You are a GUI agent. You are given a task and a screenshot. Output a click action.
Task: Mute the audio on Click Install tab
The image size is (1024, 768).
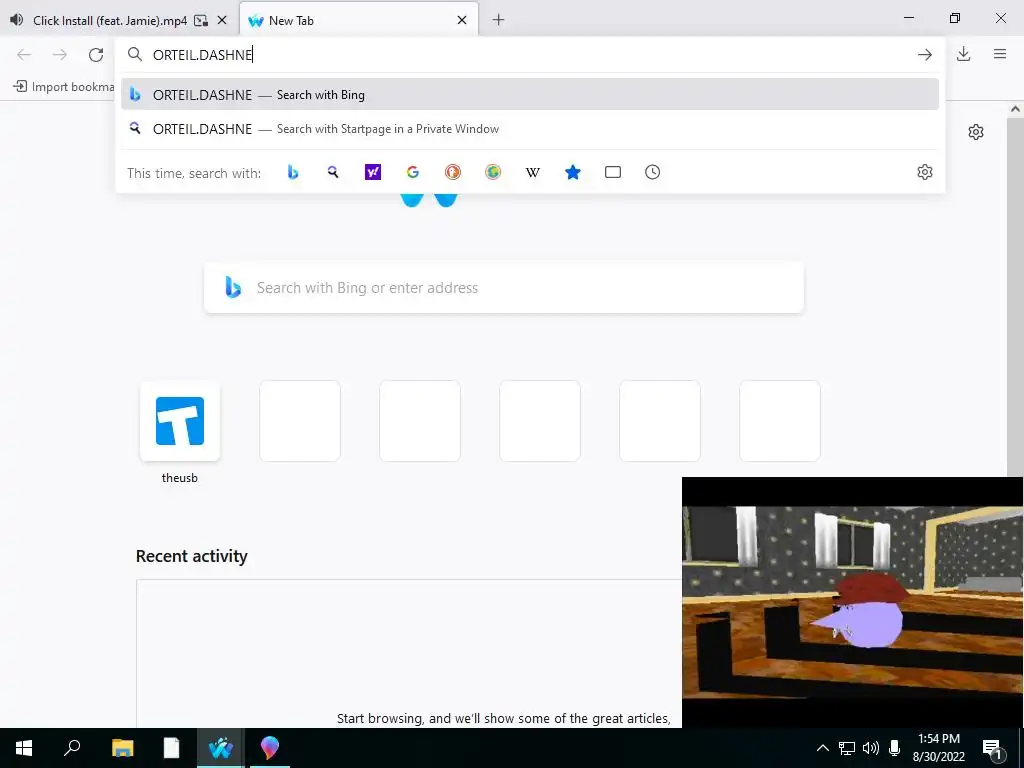pos(17,20)
